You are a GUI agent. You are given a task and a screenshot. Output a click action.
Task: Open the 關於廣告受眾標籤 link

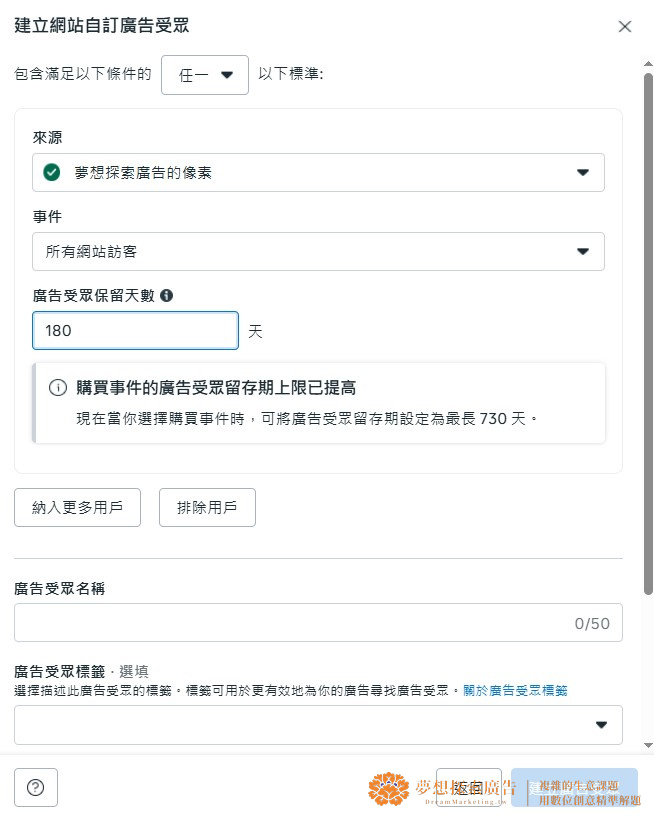coord(515,691)
